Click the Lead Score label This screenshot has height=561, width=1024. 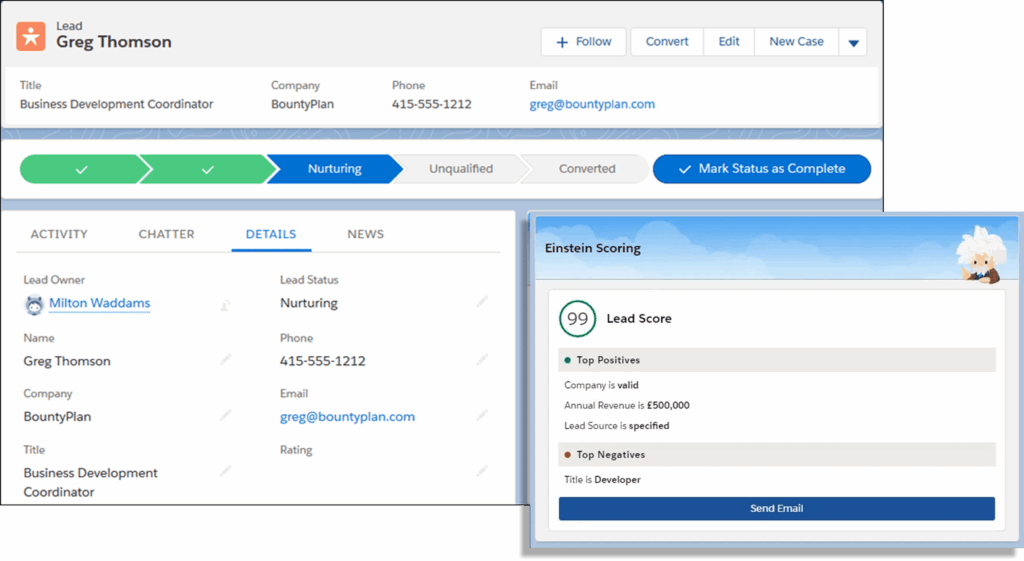click(x=639, y=319)
